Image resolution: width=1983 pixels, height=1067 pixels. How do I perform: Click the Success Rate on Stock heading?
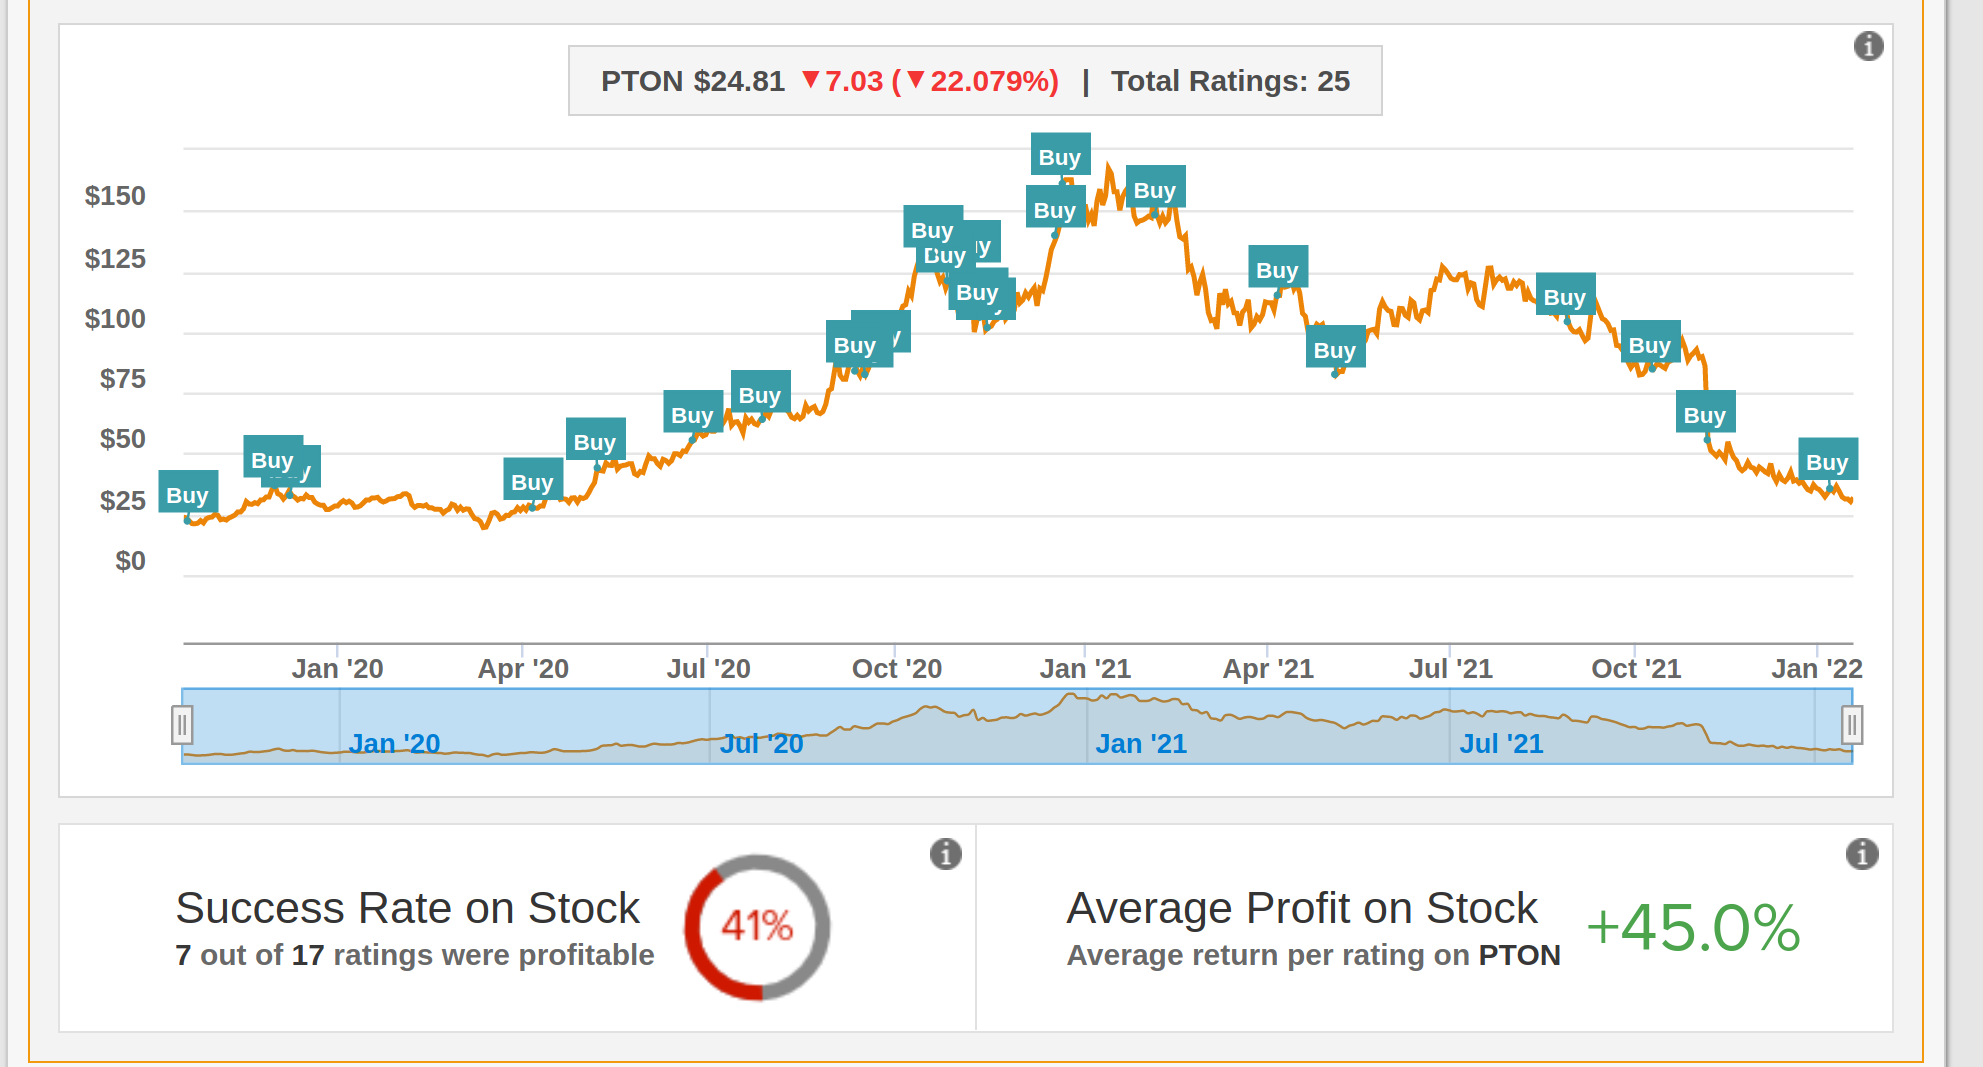[407, 908]
